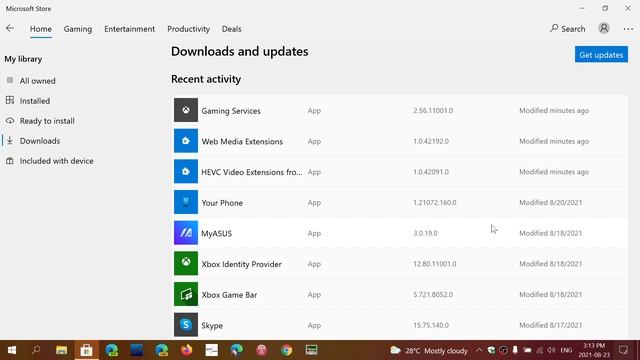
Task: Click Modified 8/20/2021 for Your Phone
Action: (x=551, y=202)
